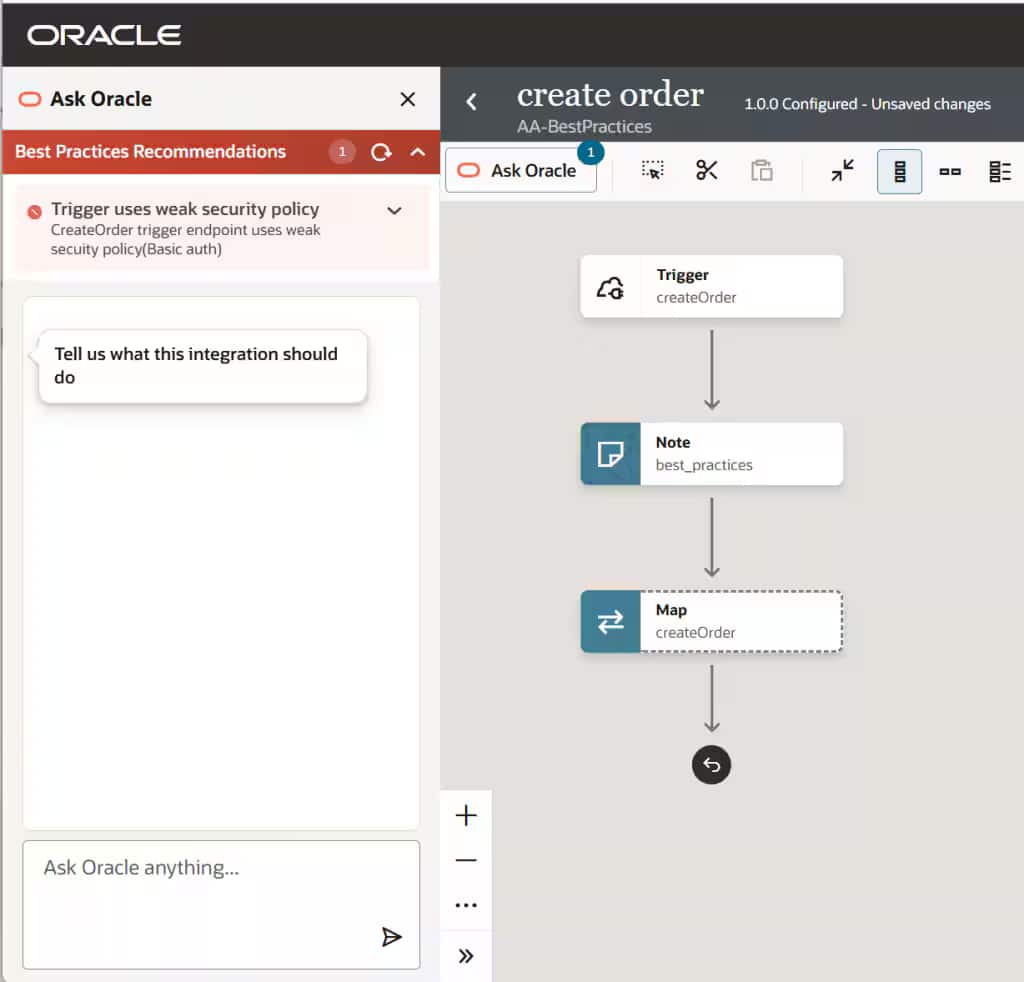Click the red error icon for trigger warning
Viewport: 1024px width, 982px height.
(35, 212)
